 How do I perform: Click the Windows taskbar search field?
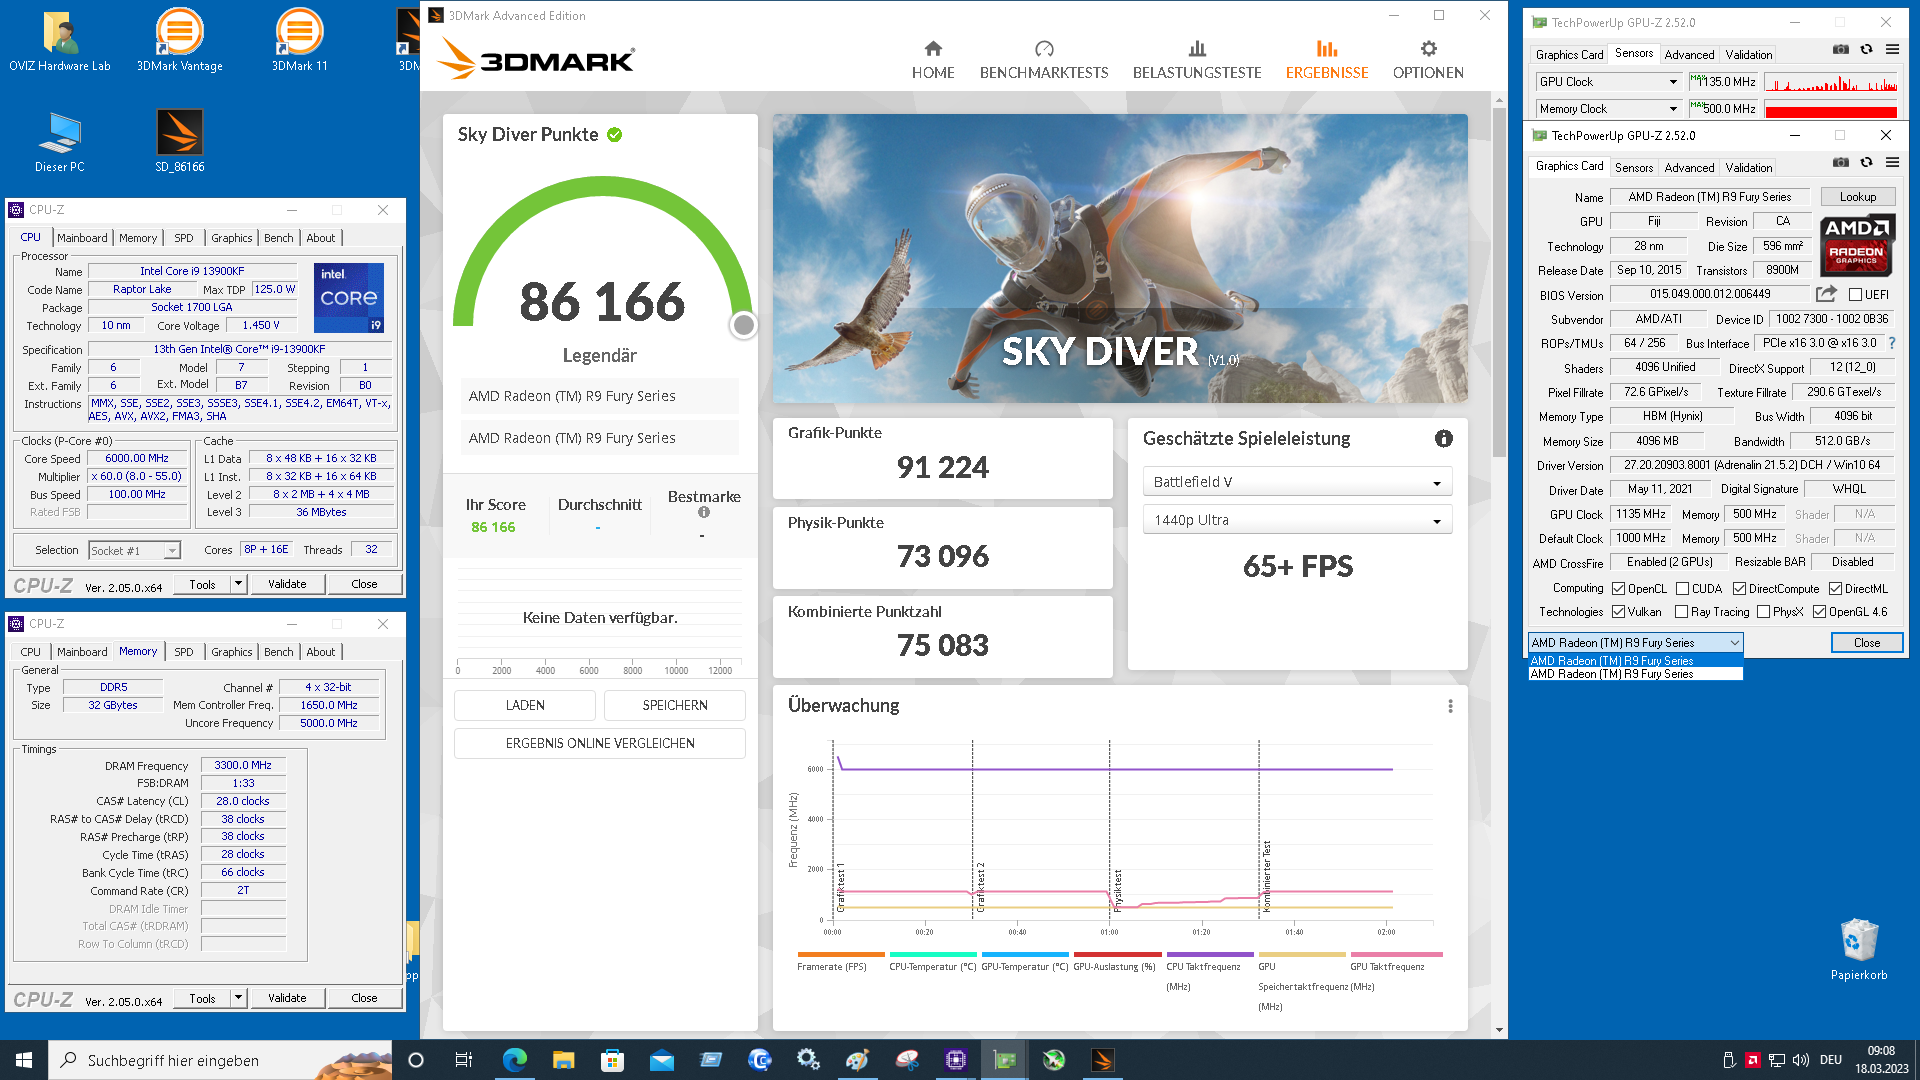(220, 1060)
